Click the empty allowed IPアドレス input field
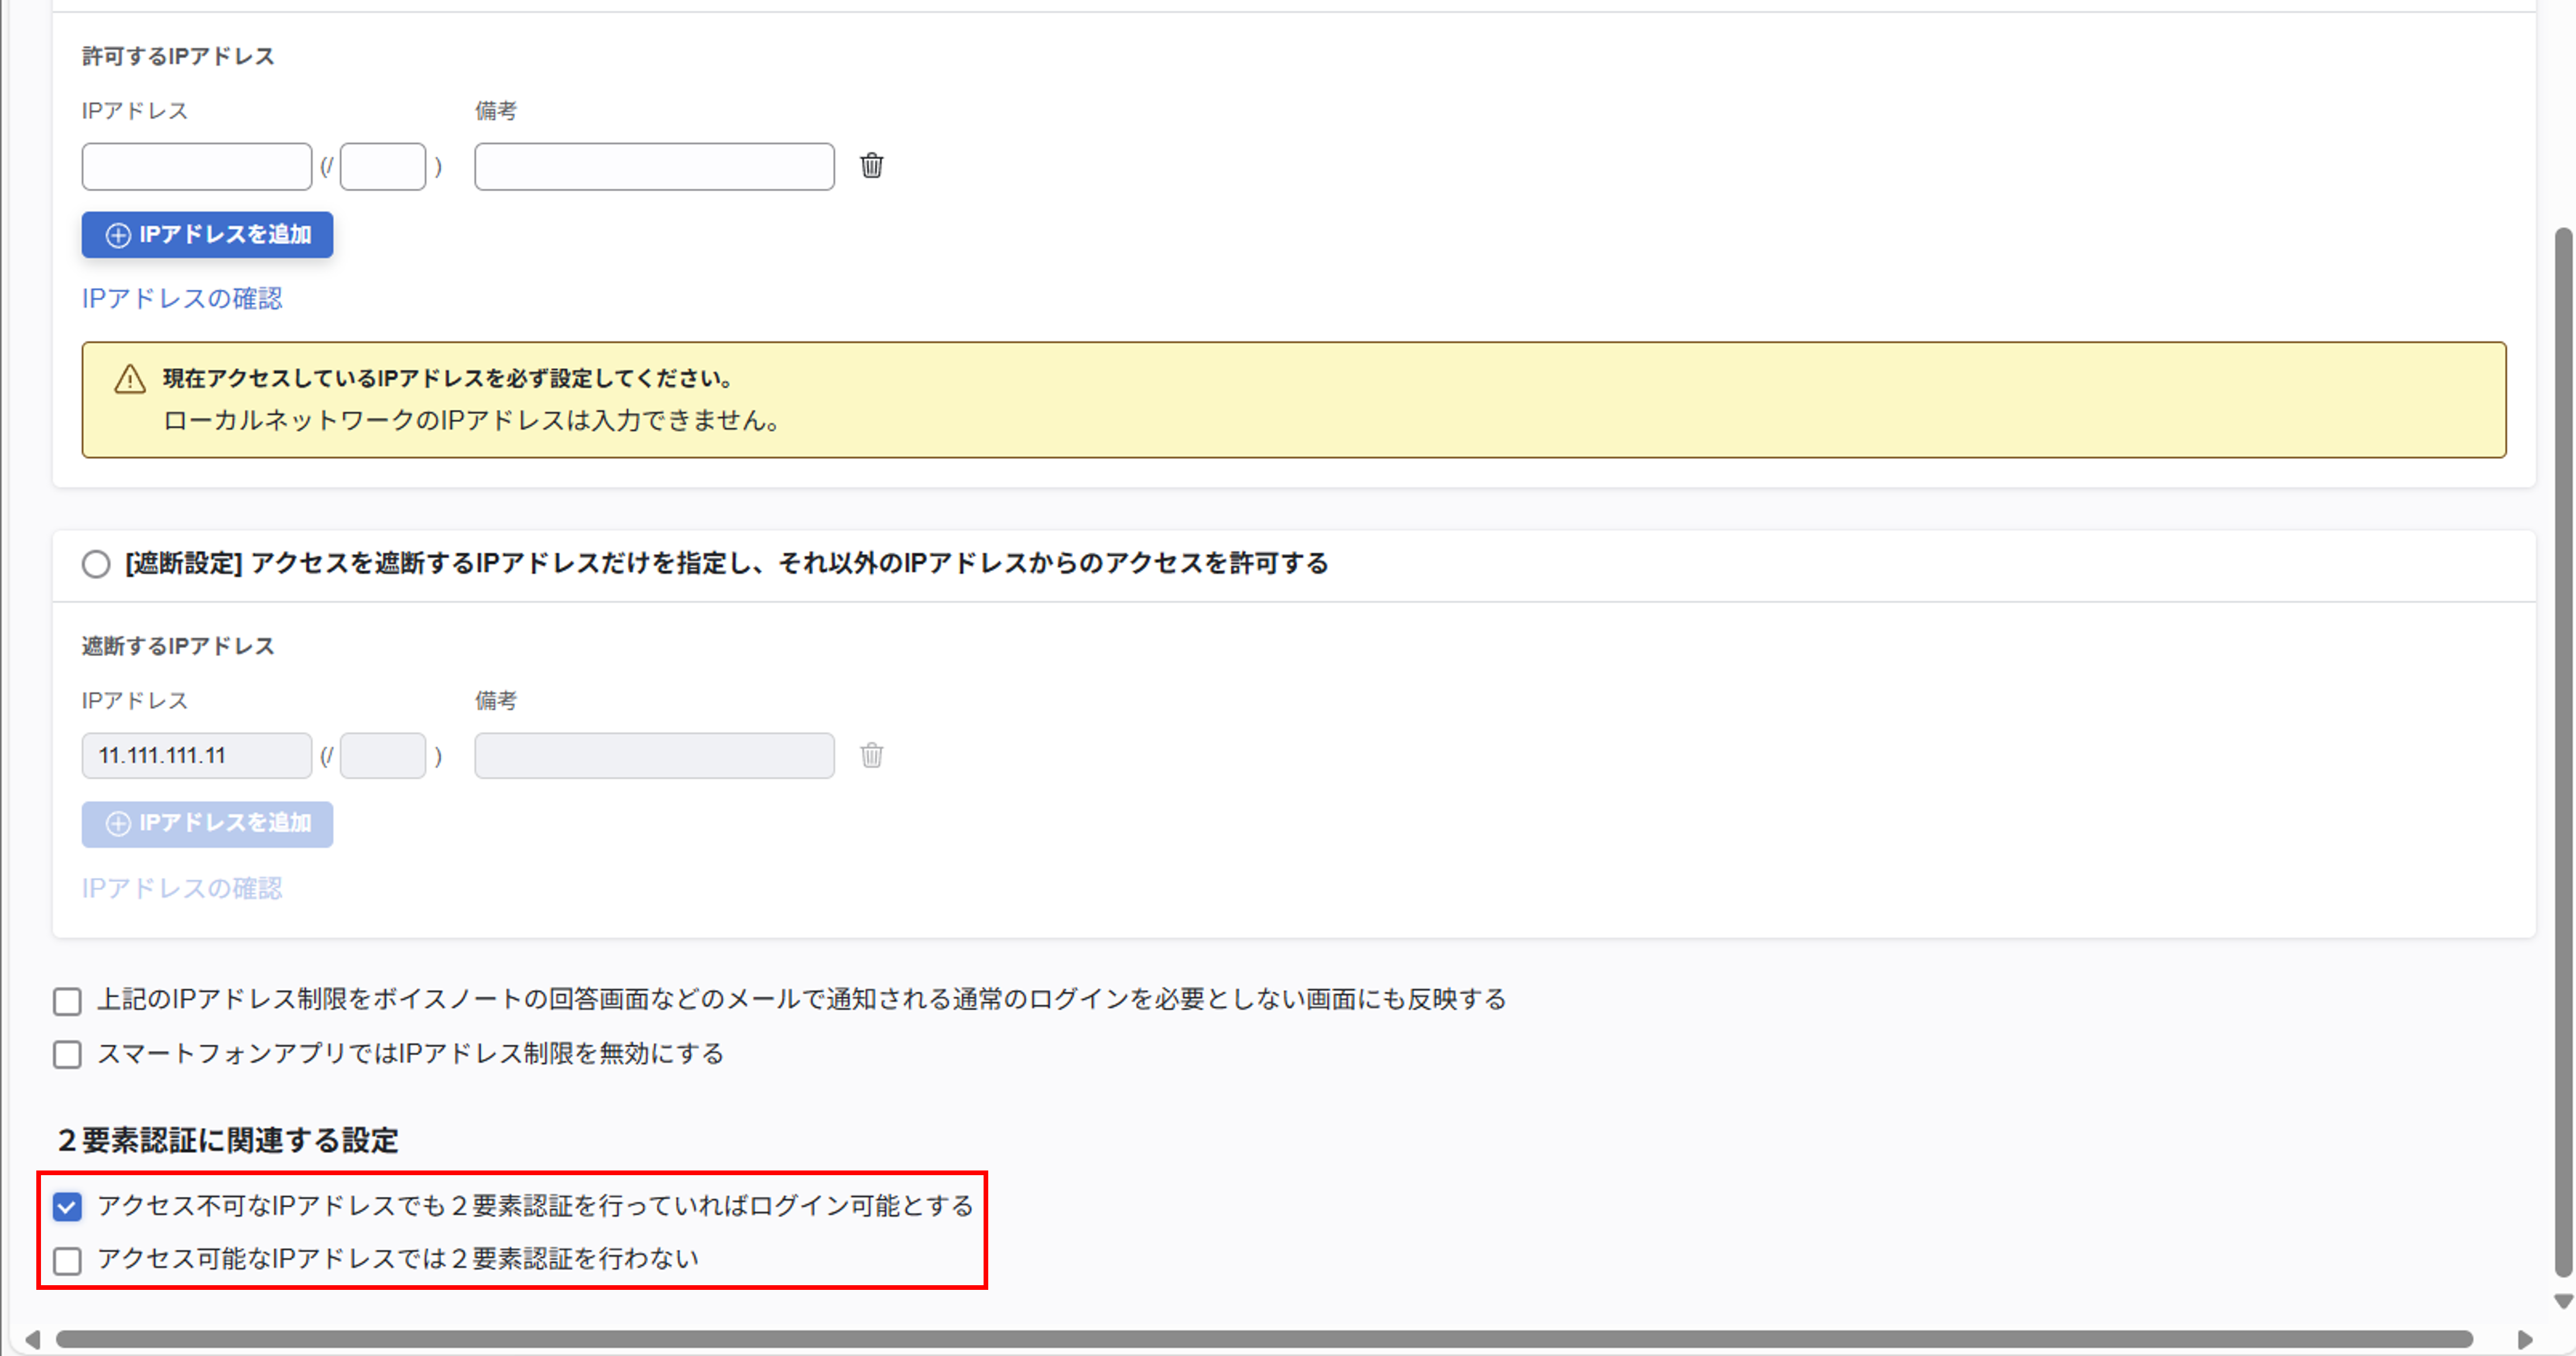Screen dimensions: 2576x1356 tap(196, 166)
